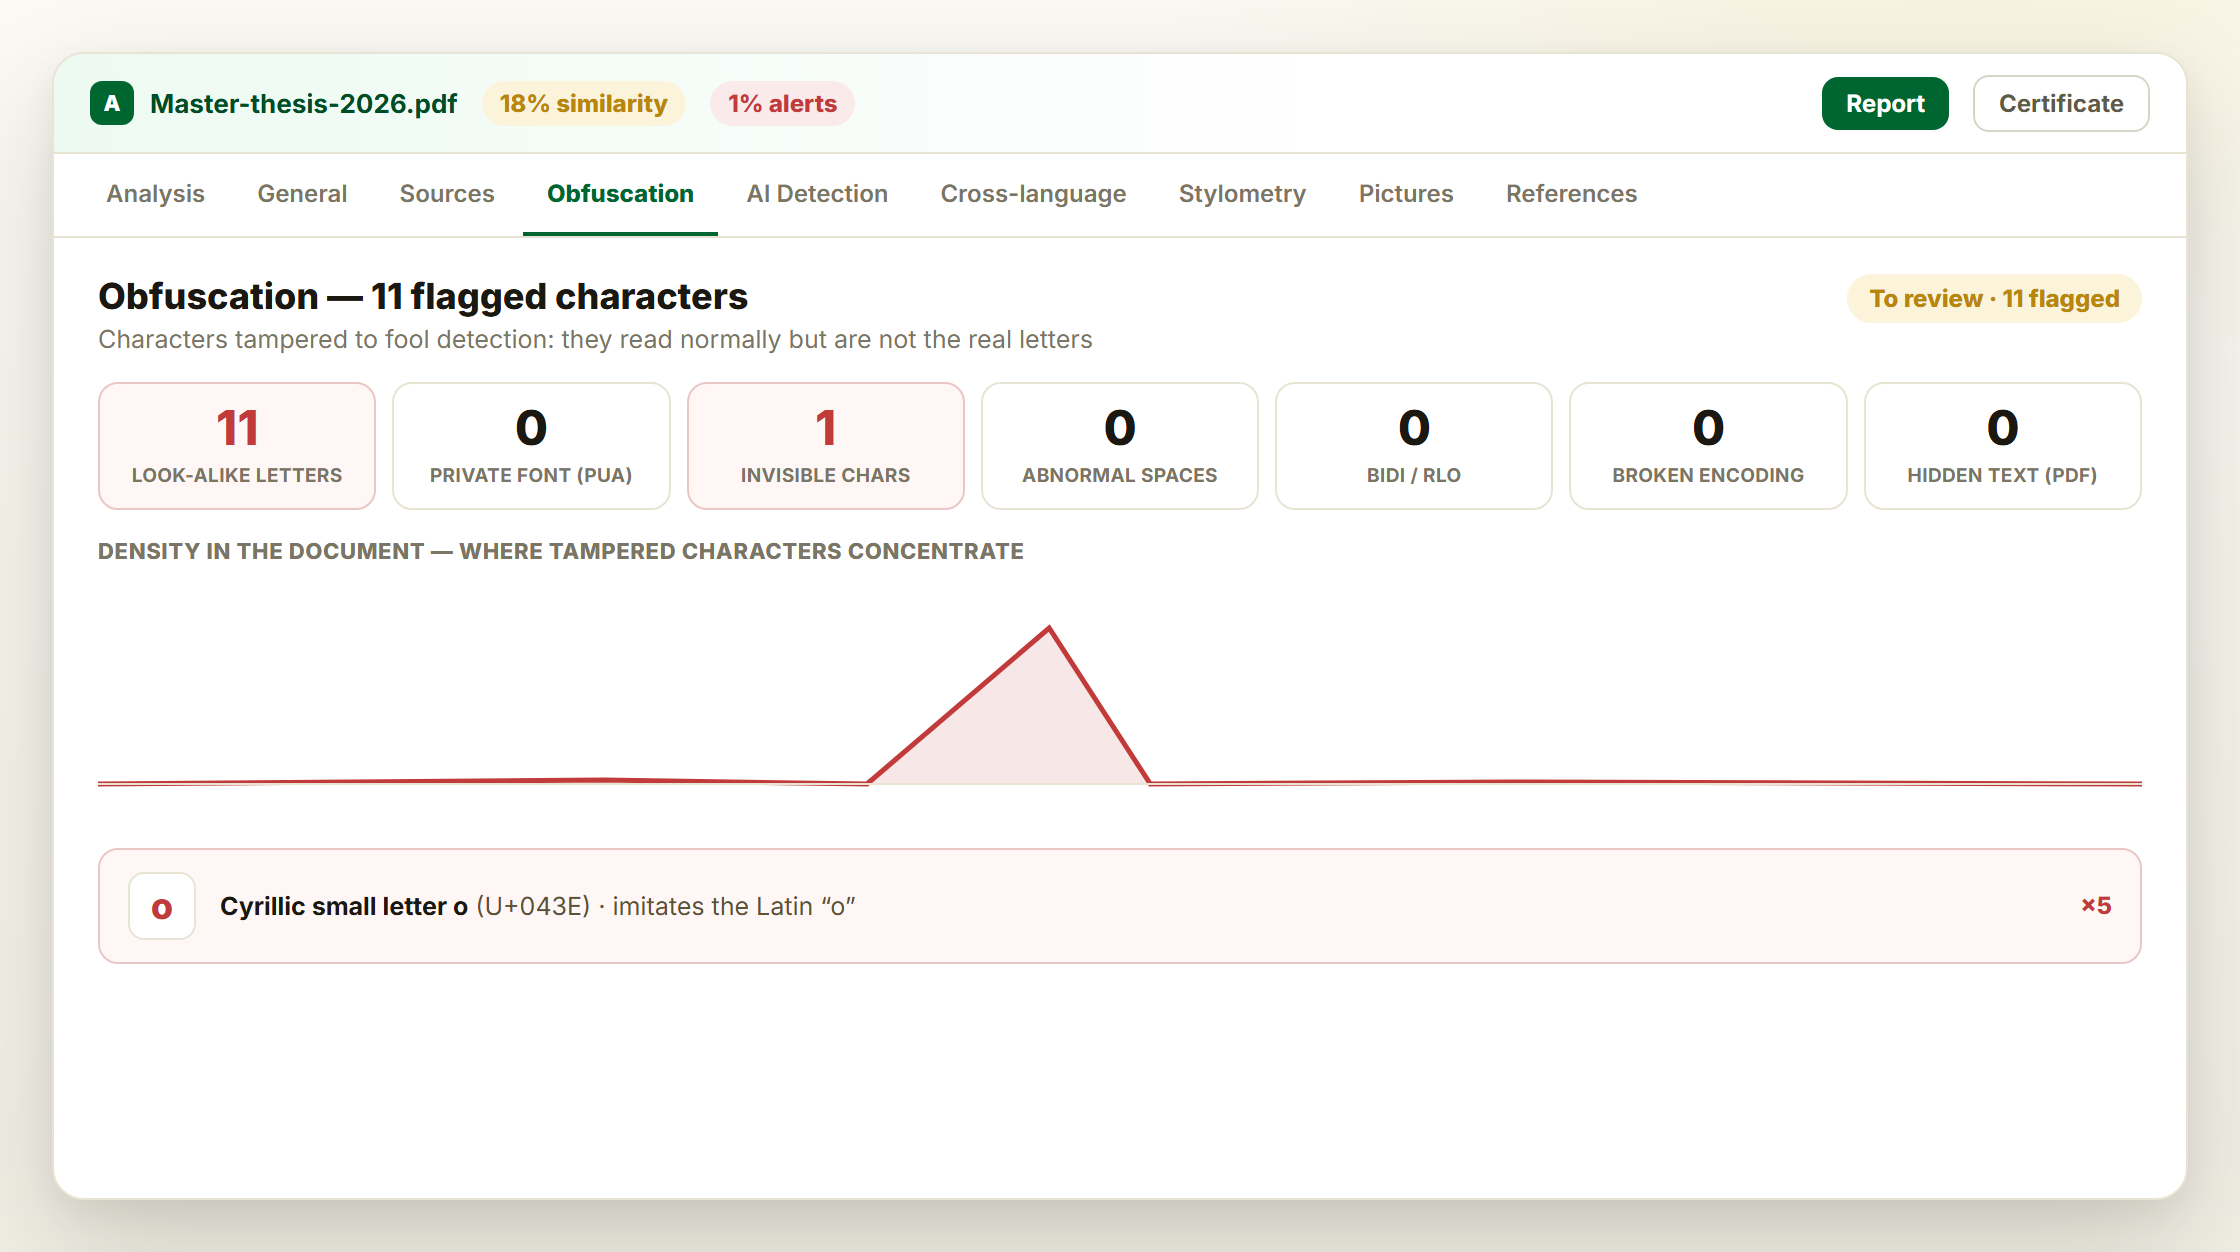Switch to the General tab
This screenshot has width=2240, height=1252.
(x=302, y=194)
